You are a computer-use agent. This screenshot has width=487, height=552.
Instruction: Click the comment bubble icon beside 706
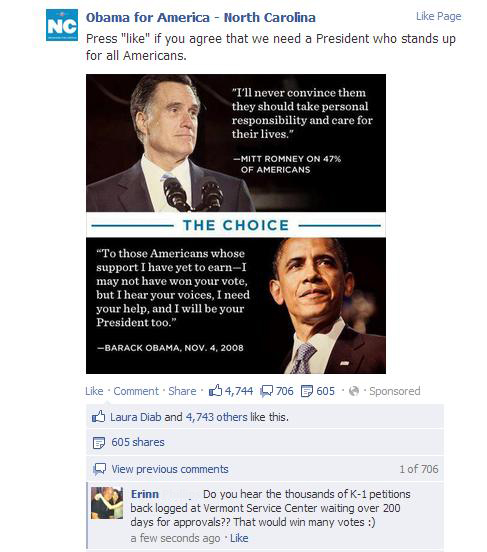266,391
